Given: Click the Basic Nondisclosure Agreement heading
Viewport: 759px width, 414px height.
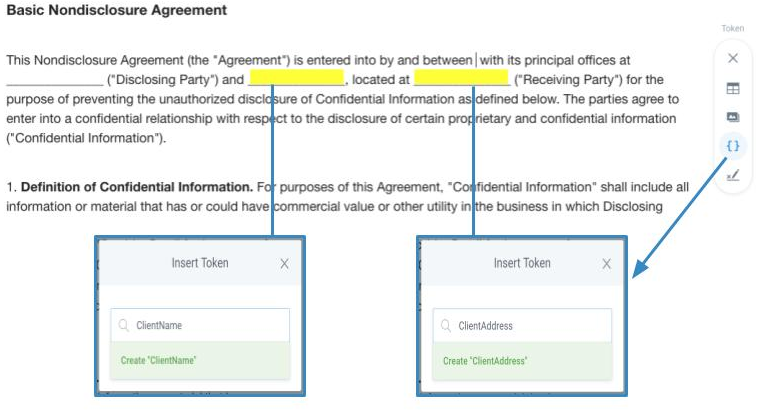Looking at the screenshot, I should point(117,10).
